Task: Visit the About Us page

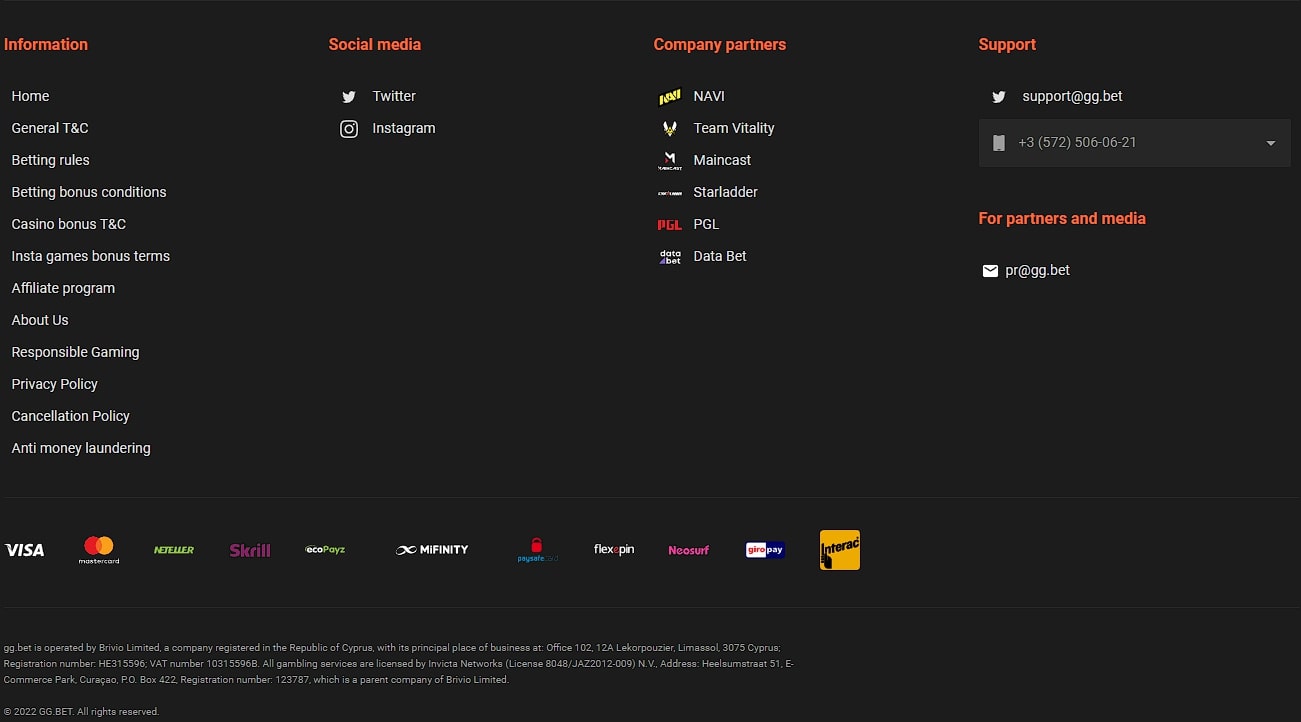Action: [x=40, y=321]
